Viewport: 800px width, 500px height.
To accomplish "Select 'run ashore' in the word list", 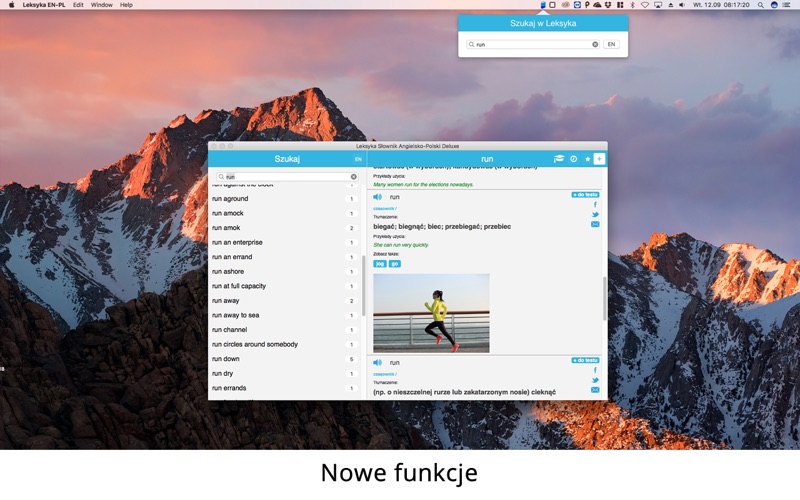I will [287, 271].
